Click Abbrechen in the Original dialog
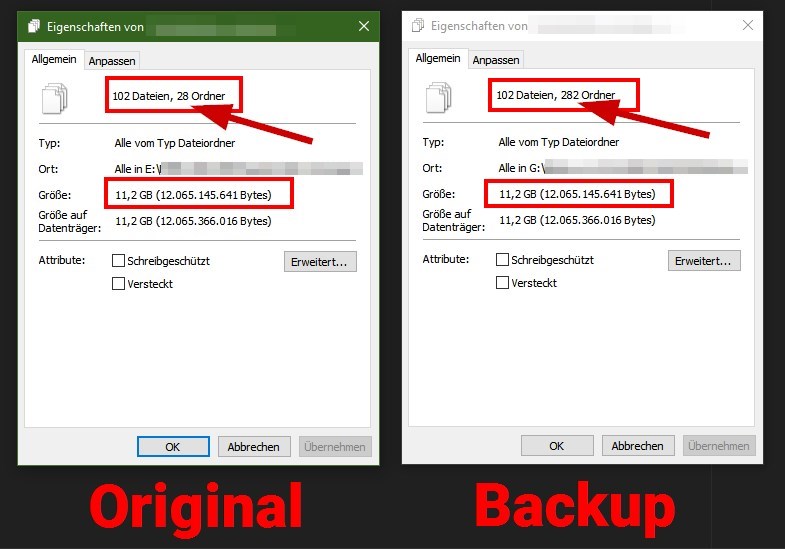 point(254,447)
